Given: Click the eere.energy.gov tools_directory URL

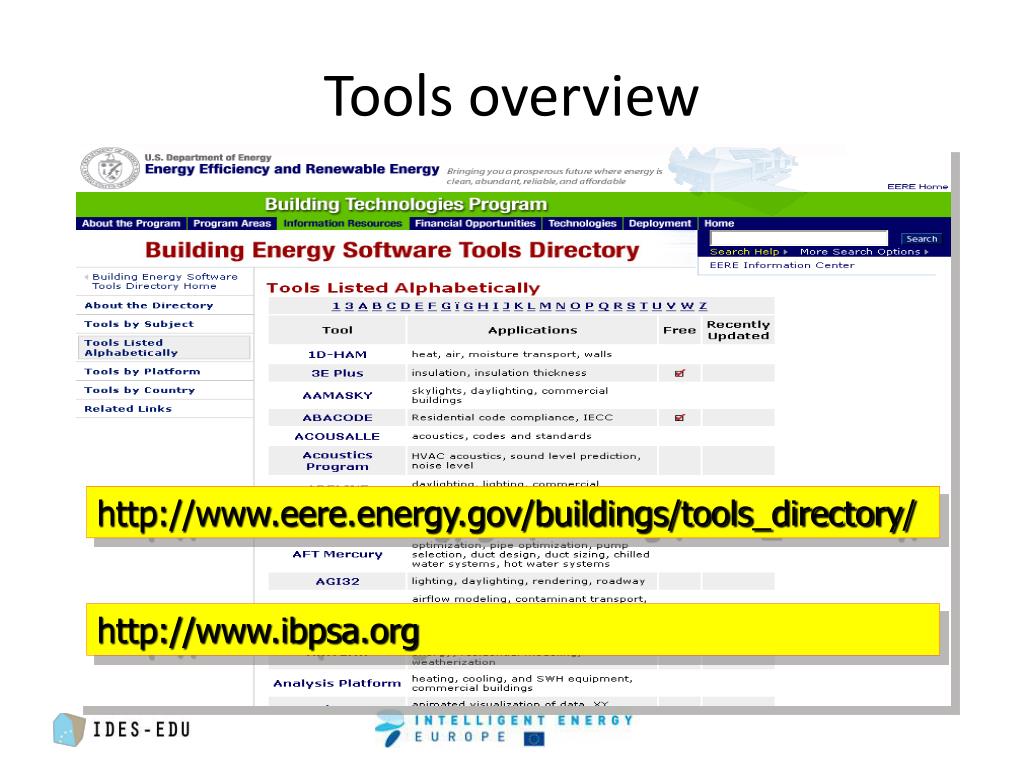Looking at the screenshot, I should point(507,514).
